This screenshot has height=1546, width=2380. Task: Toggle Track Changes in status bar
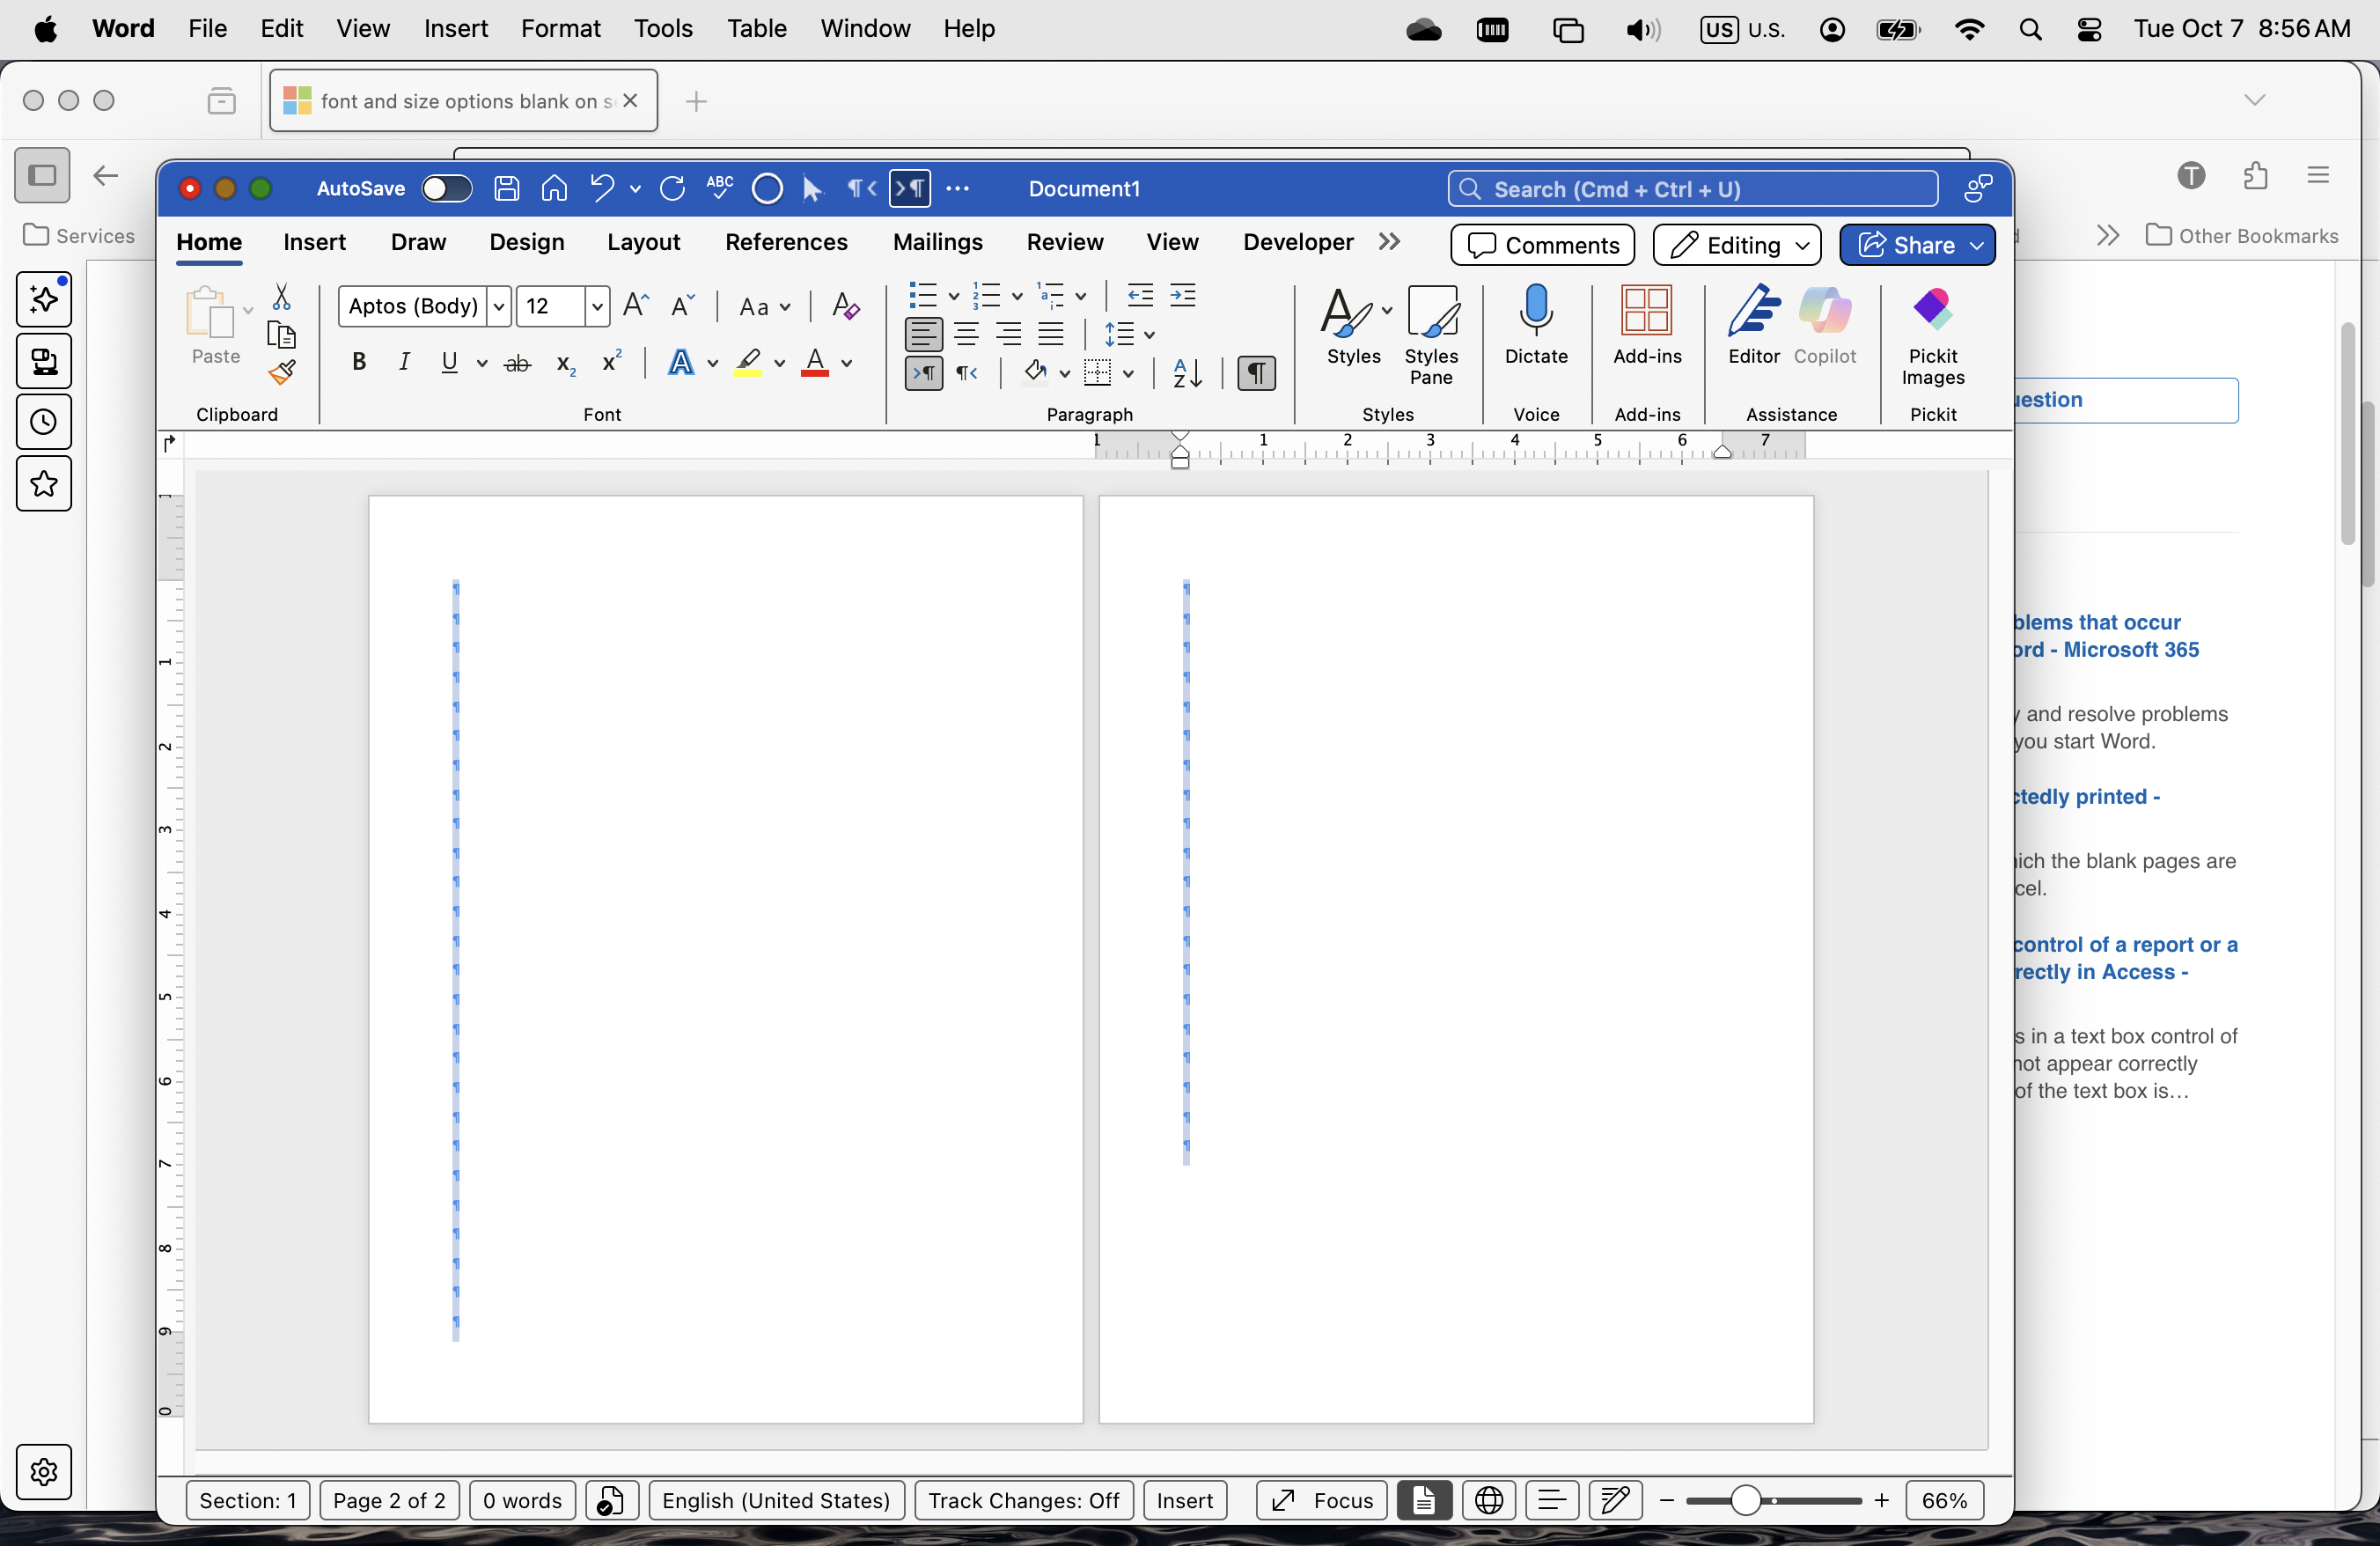coord(1023,1500)
